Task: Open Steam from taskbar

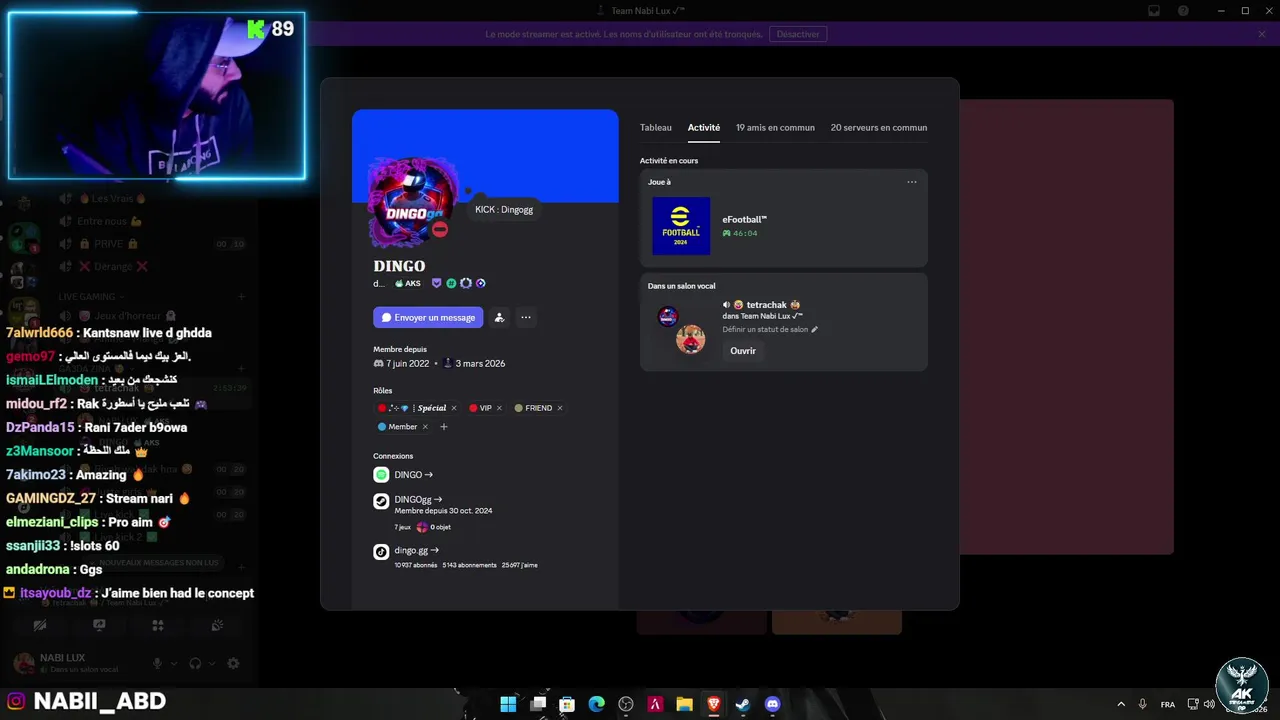Action: [743, 704]
